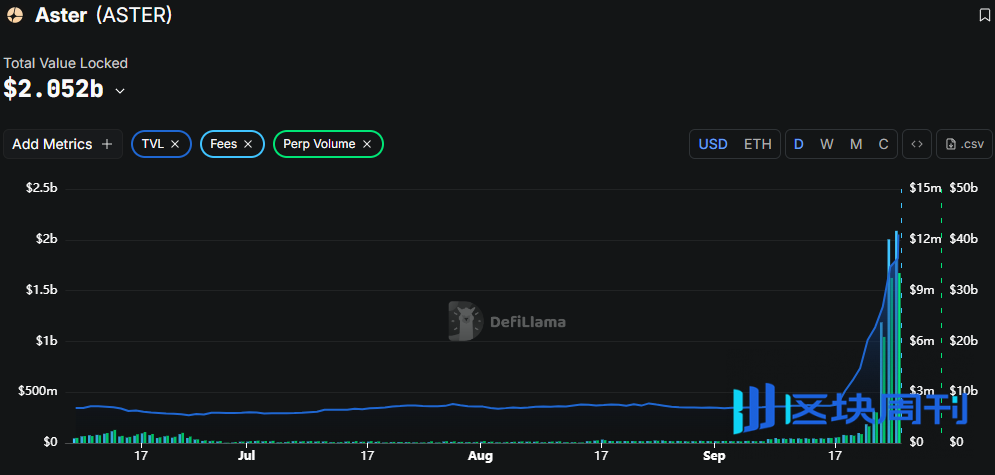This screenshot has width=995, height=475.
Task: Remove the Fees metric chip
Action: 248,144
